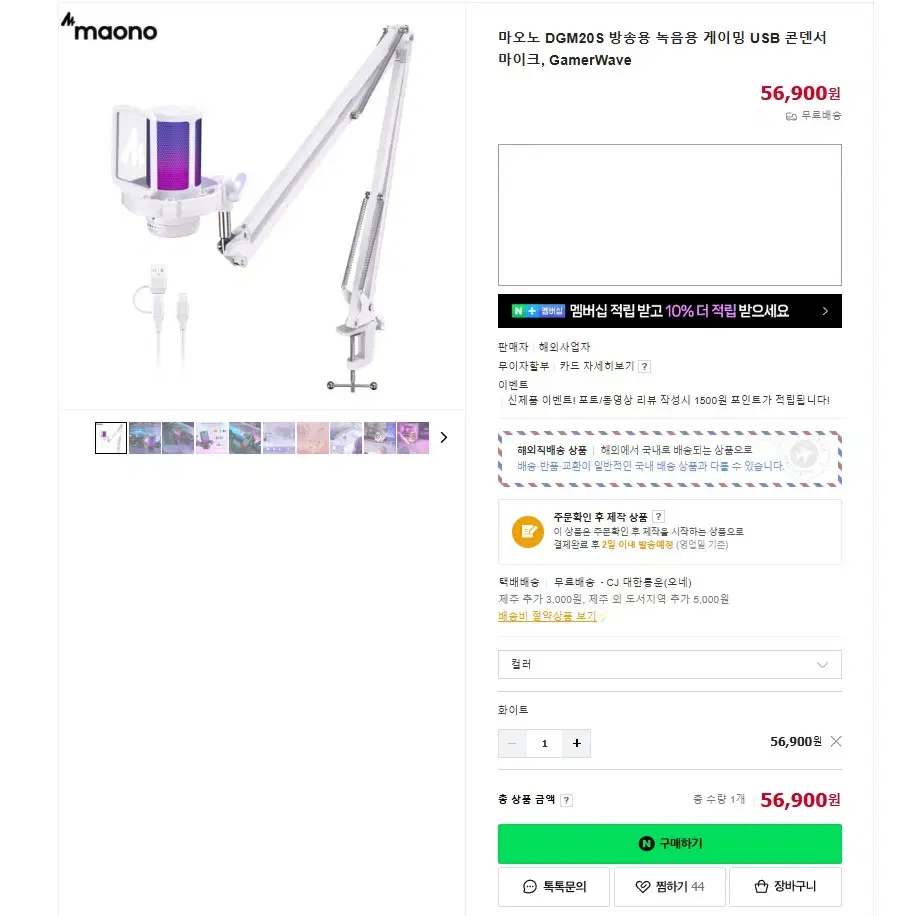
Task: Toggle 찜하기 wishlist heart
Action: (x=669, y=886)
